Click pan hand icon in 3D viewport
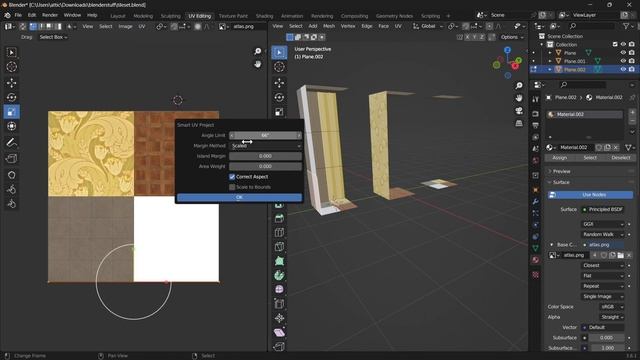640x360 pixels. (x=519, y=98)
